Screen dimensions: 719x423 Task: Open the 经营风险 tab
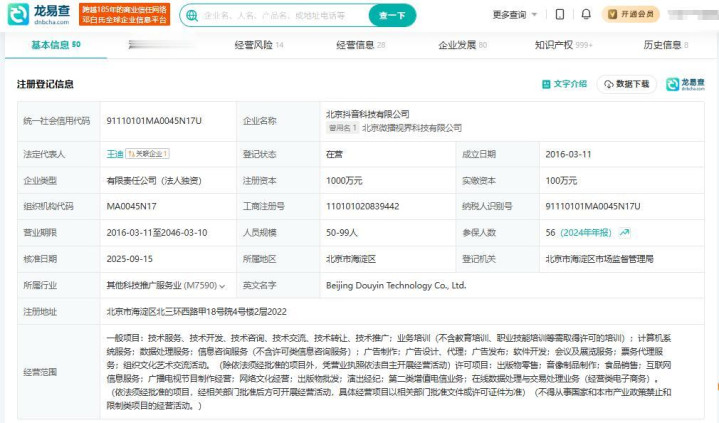click(x=258, y=45)
